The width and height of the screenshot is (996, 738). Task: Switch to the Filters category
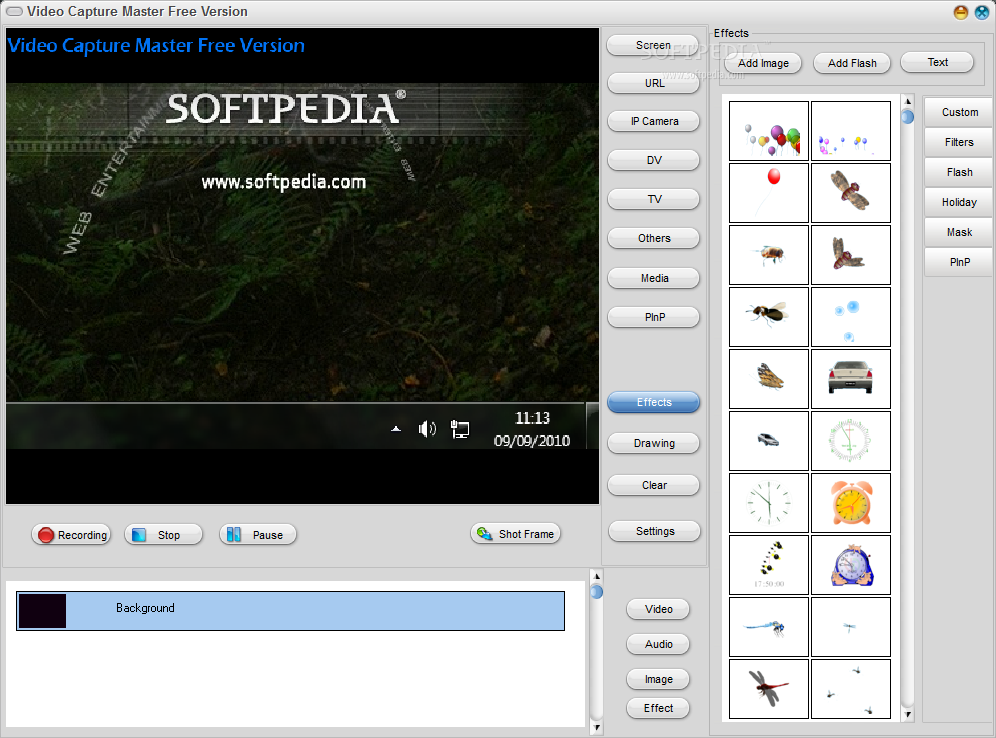[959, 142]
